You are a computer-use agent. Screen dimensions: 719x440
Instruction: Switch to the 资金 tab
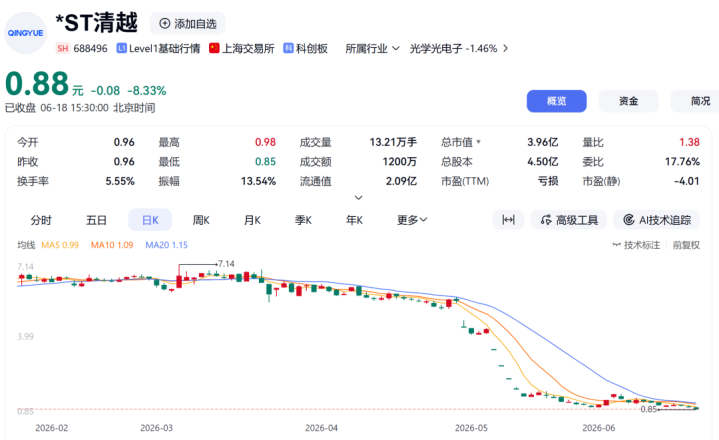tap(628, 101)
